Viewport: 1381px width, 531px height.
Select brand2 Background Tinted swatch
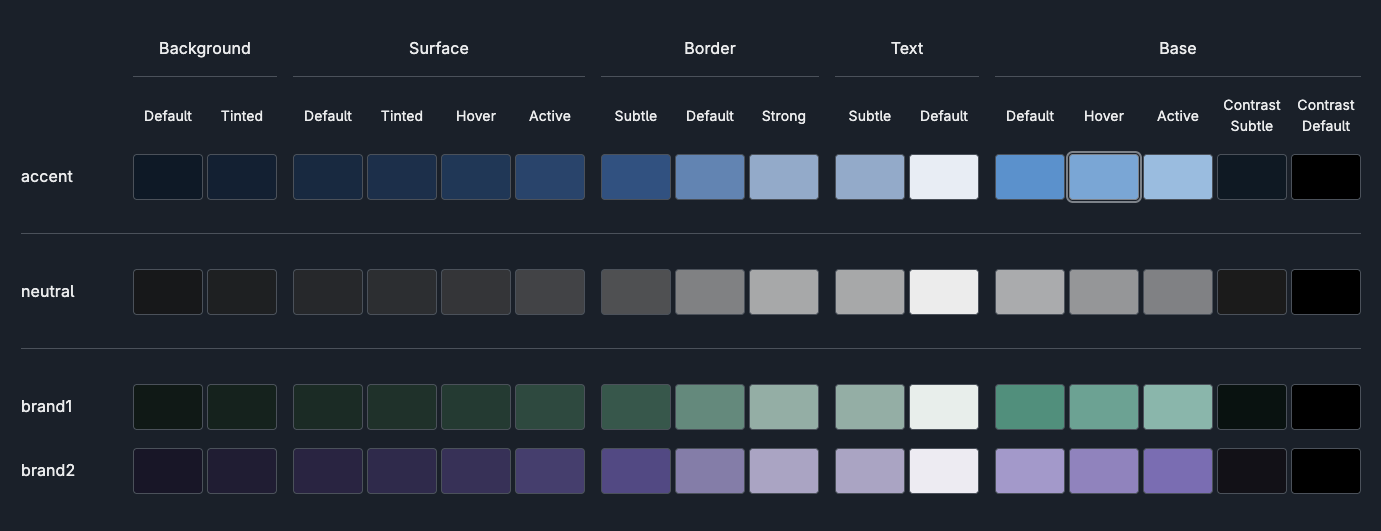point(242,471)
